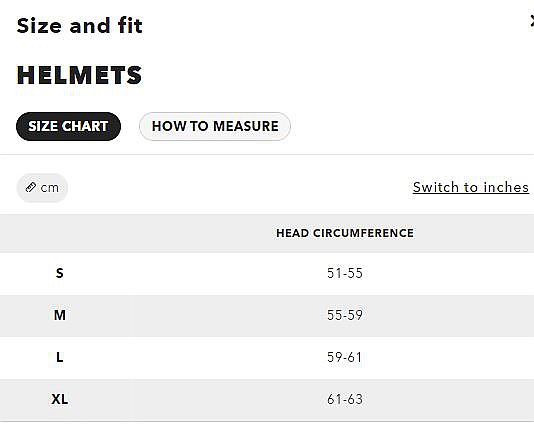Select the S size row label
Screen dimensions: 534x441
click(60, 273)
